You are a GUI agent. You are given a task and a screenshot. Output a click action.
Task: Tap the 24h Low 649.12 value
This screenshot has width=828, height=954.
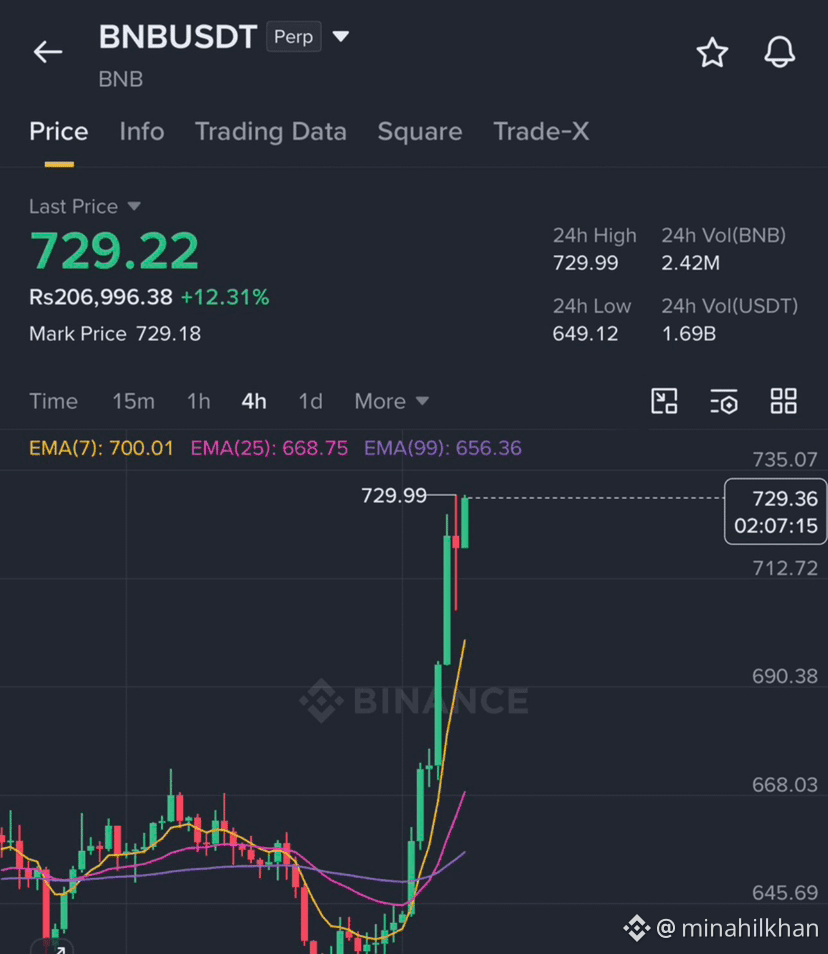pyautogui.click(x=585, y=333)
